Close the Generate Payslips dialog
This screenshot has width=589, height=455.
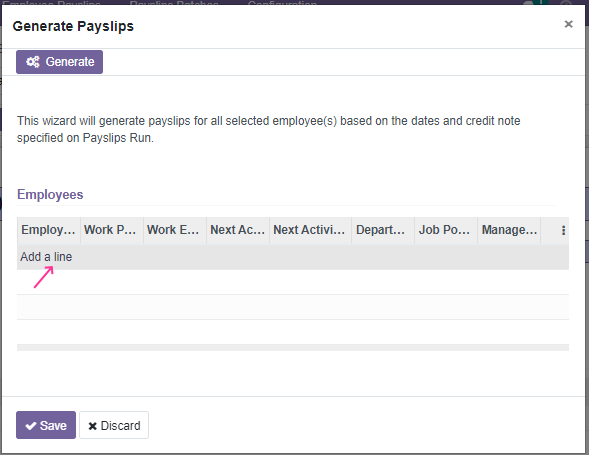568,24
